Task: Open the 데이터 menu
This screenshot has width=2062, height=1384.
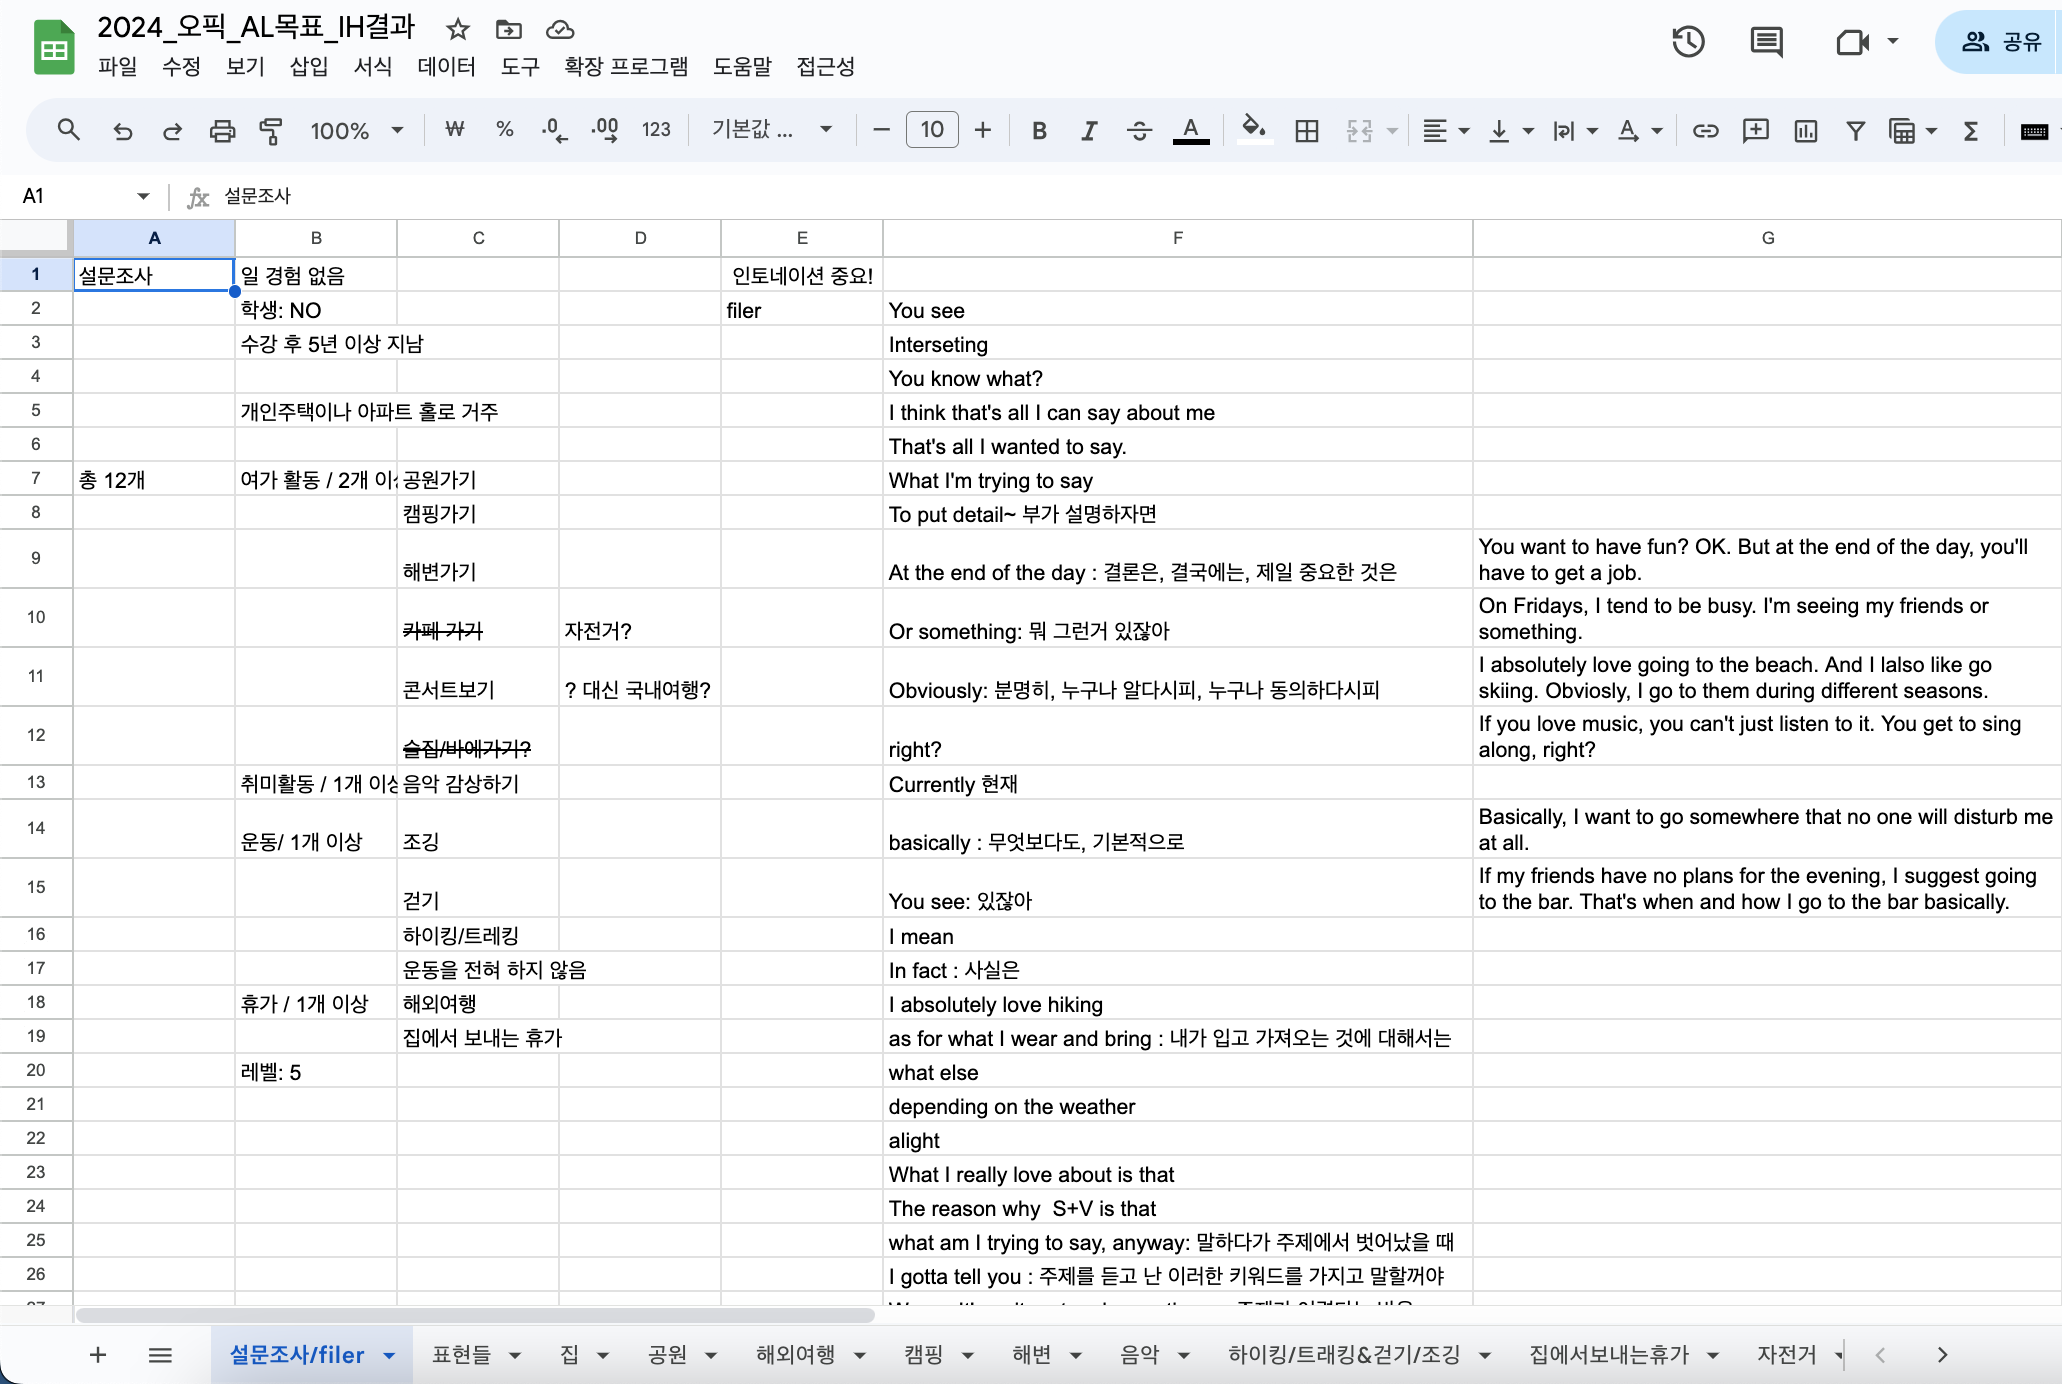Action: click(x=446, y=66)
